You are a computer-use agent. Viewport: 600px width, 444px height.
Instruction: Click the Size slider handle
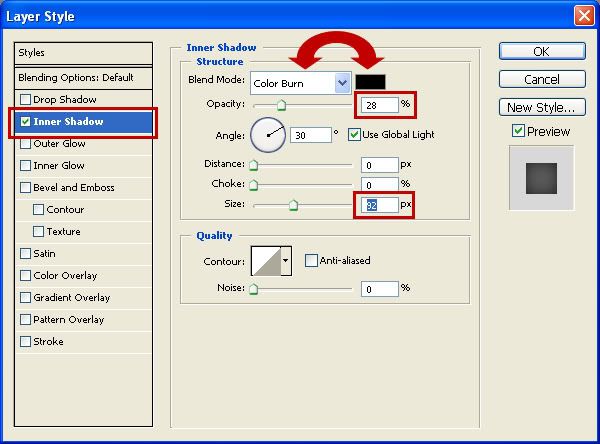click(293, 205)
